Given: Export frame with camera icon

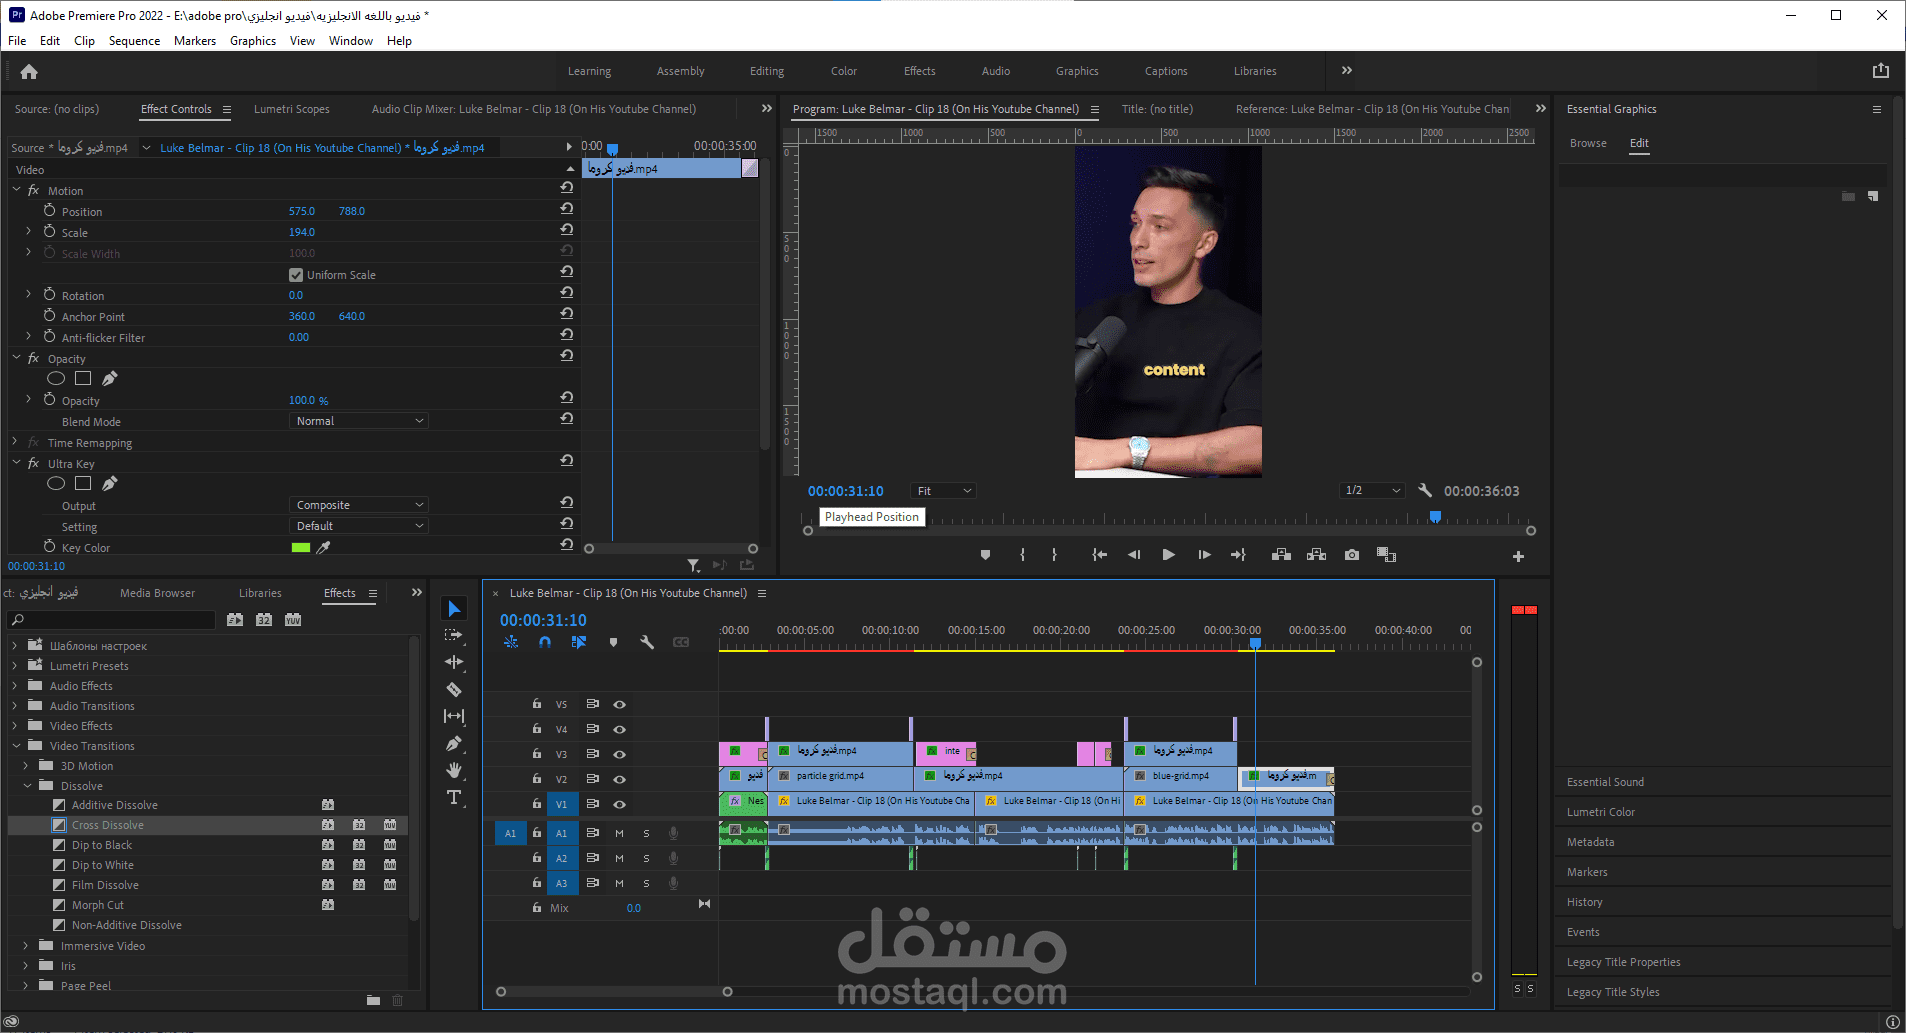Looking at the screenshot, I should coord(1352,555).
